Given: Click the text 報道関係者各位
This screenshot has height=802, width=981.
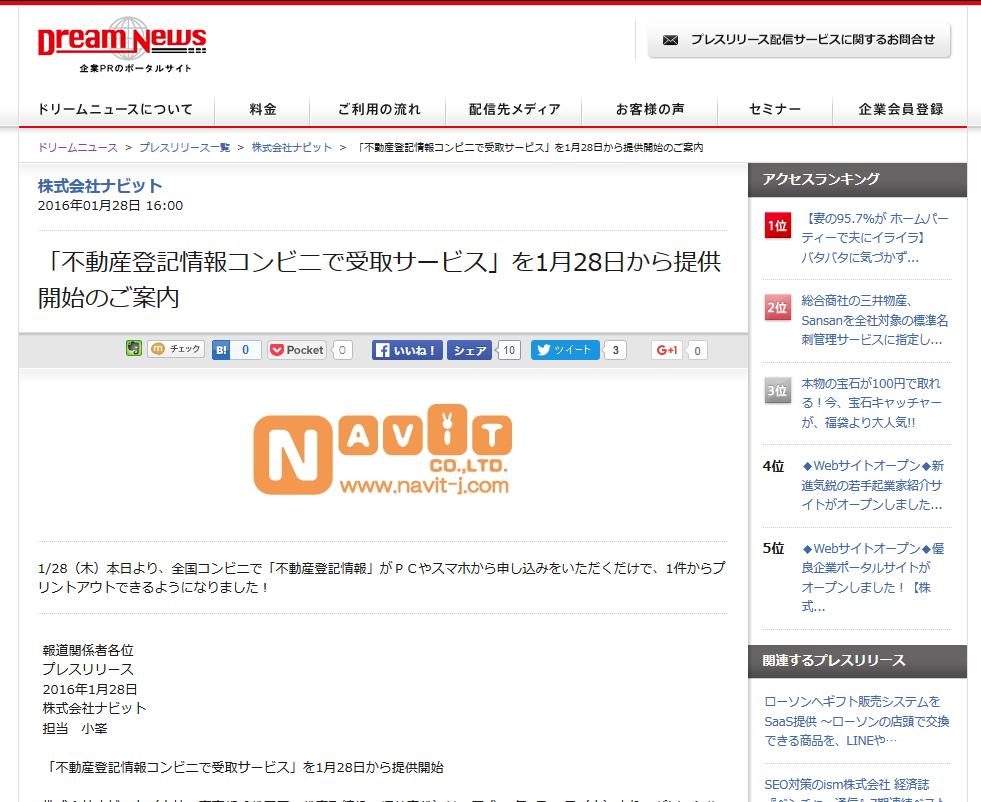Looking at the screenshot, I should [88, 651].
